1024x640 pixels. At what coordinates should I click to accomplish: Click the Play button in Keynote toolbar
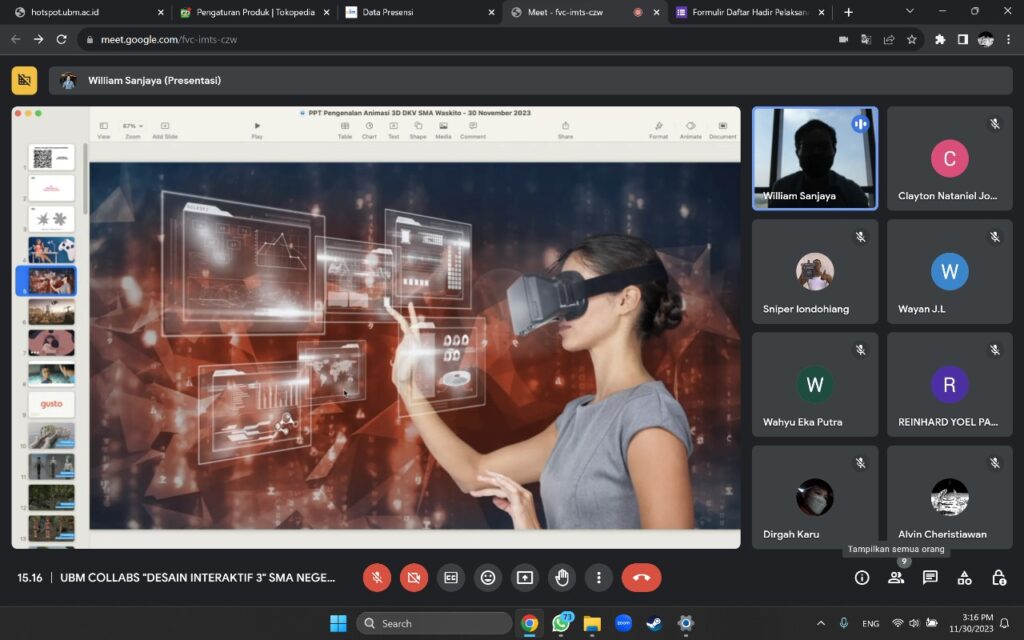point(257,129)
